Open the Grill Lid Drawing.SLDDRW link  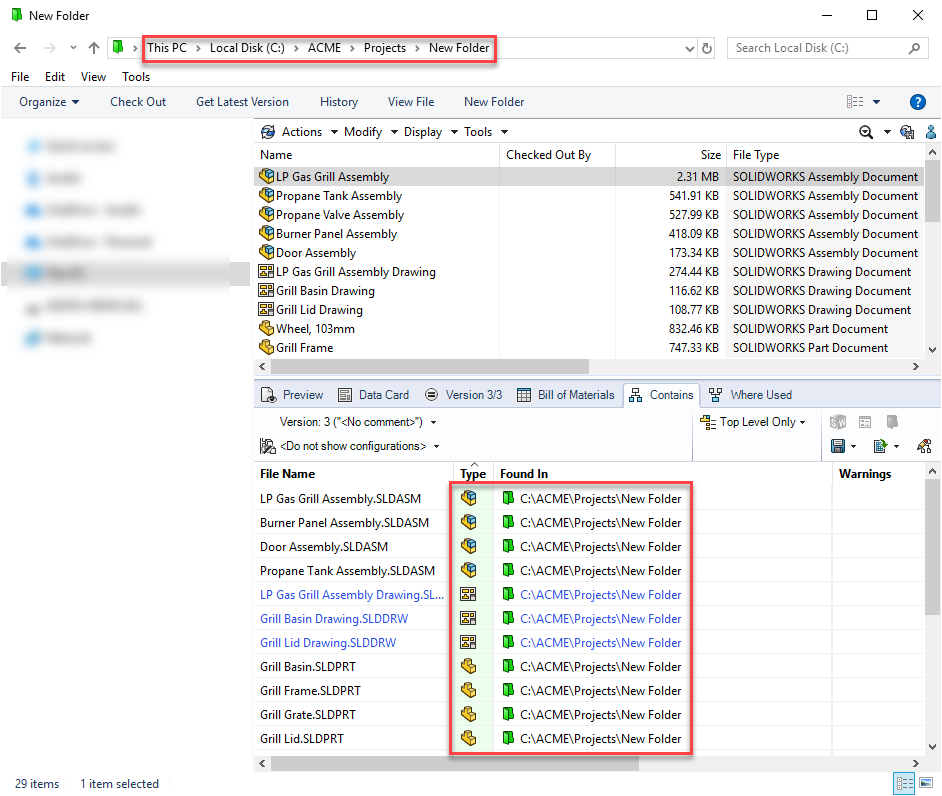tap(328, 643)
